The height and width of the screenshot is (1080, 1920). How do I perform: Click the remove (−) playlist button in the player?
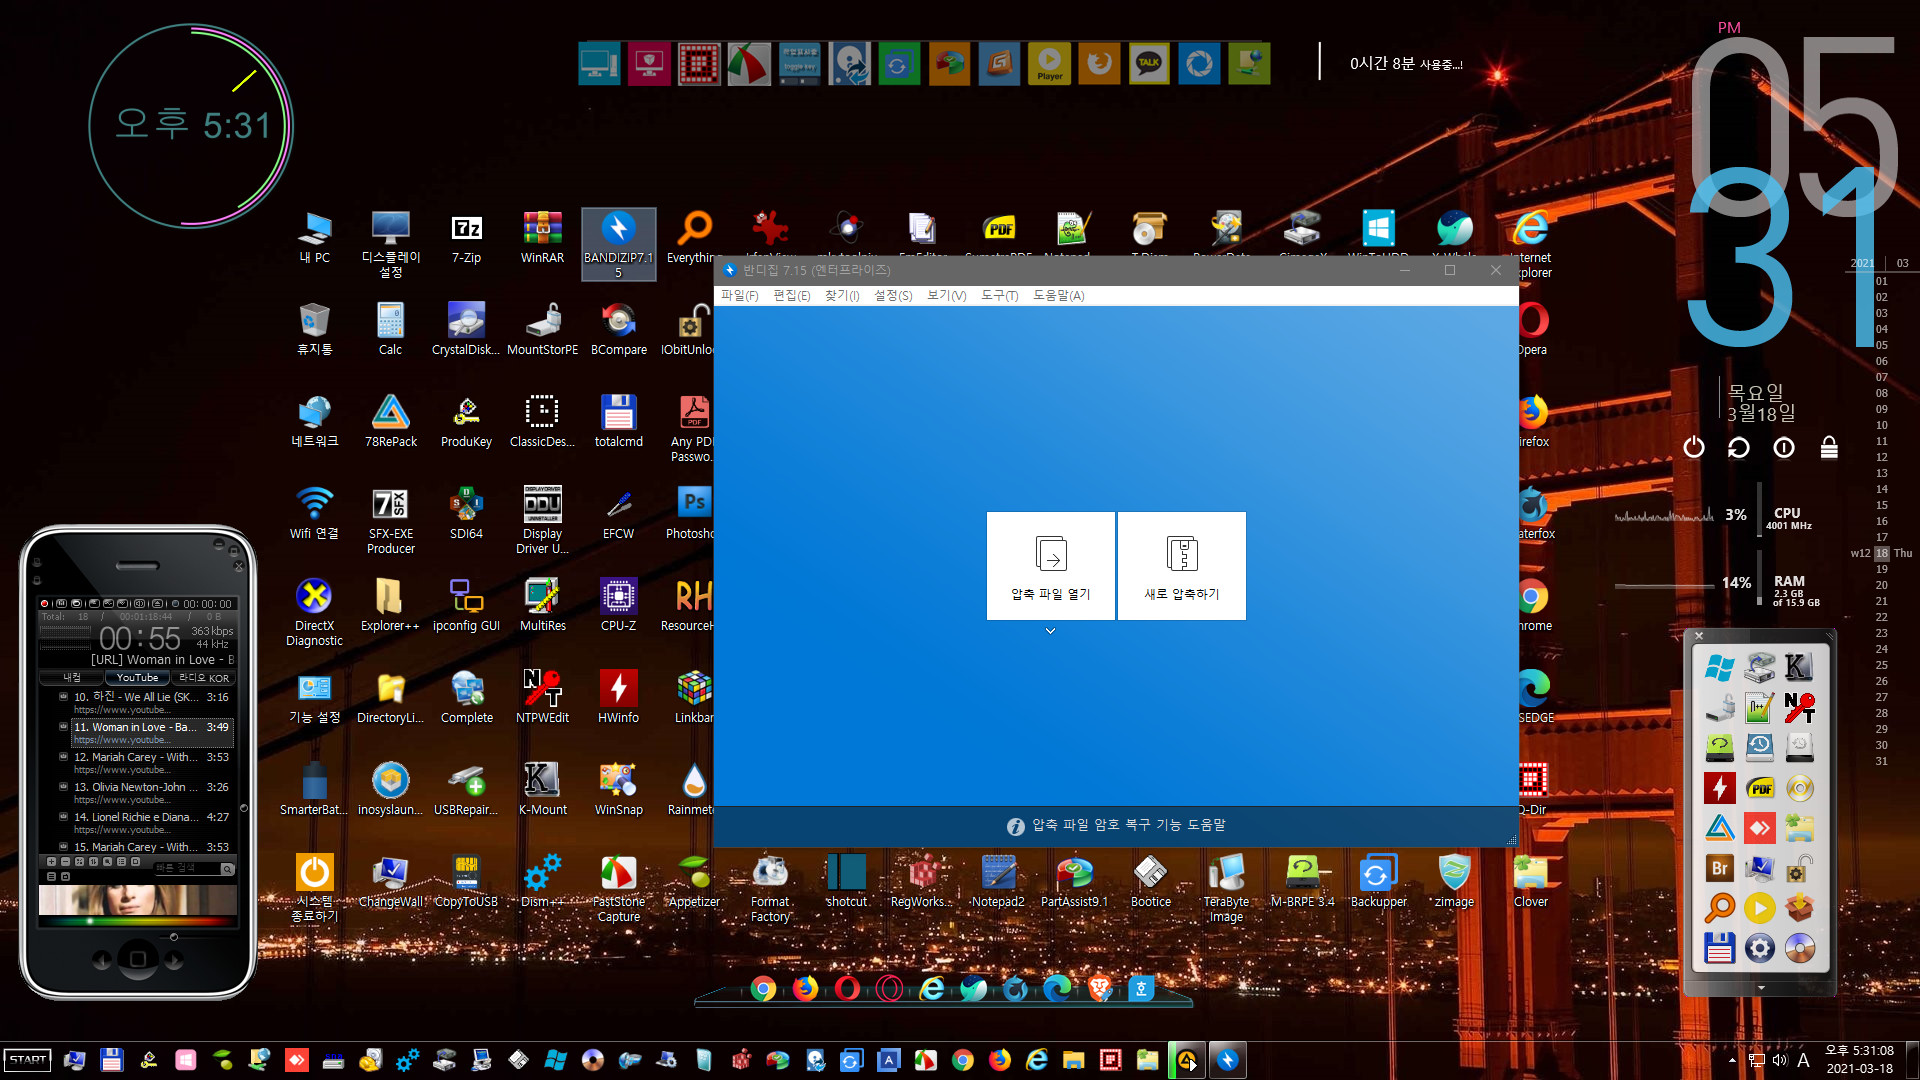point(65,862)
